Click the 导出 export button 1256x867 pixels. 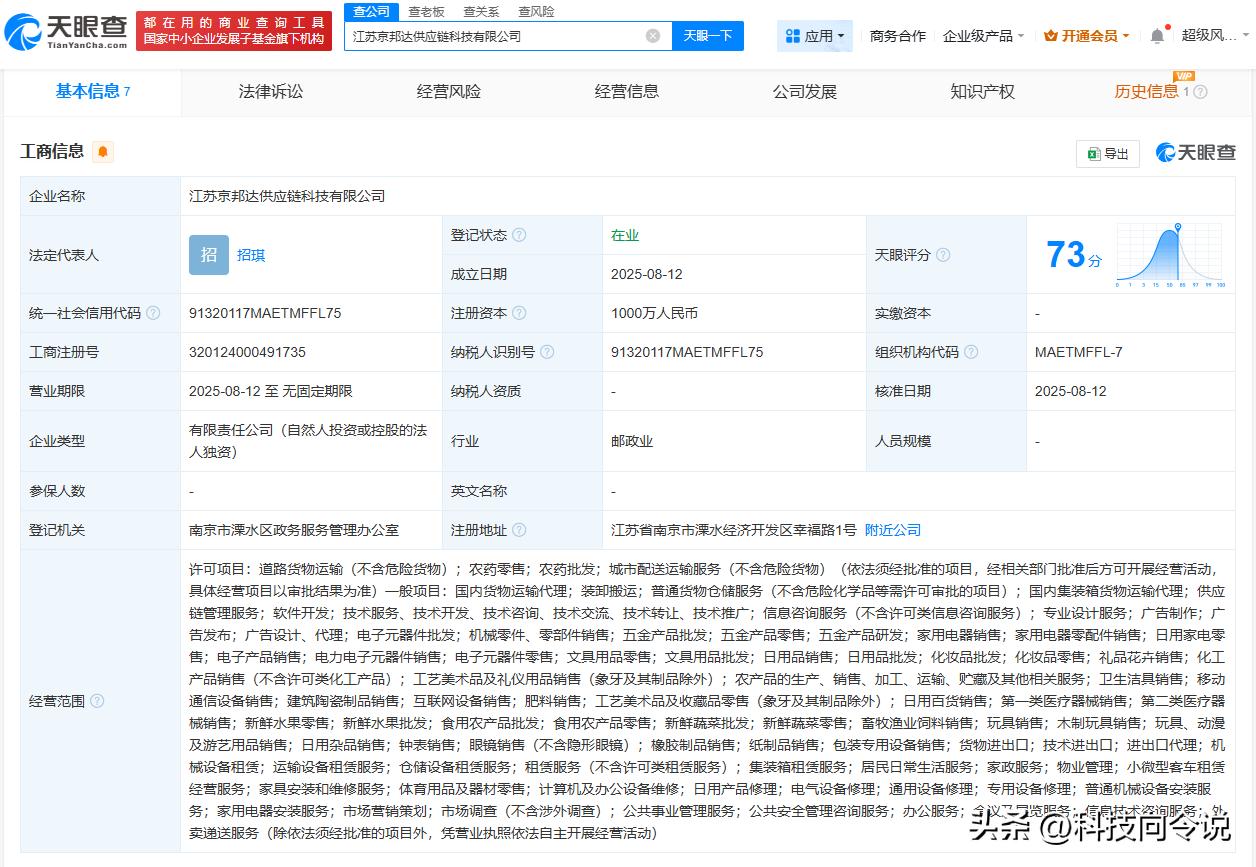1108,153
